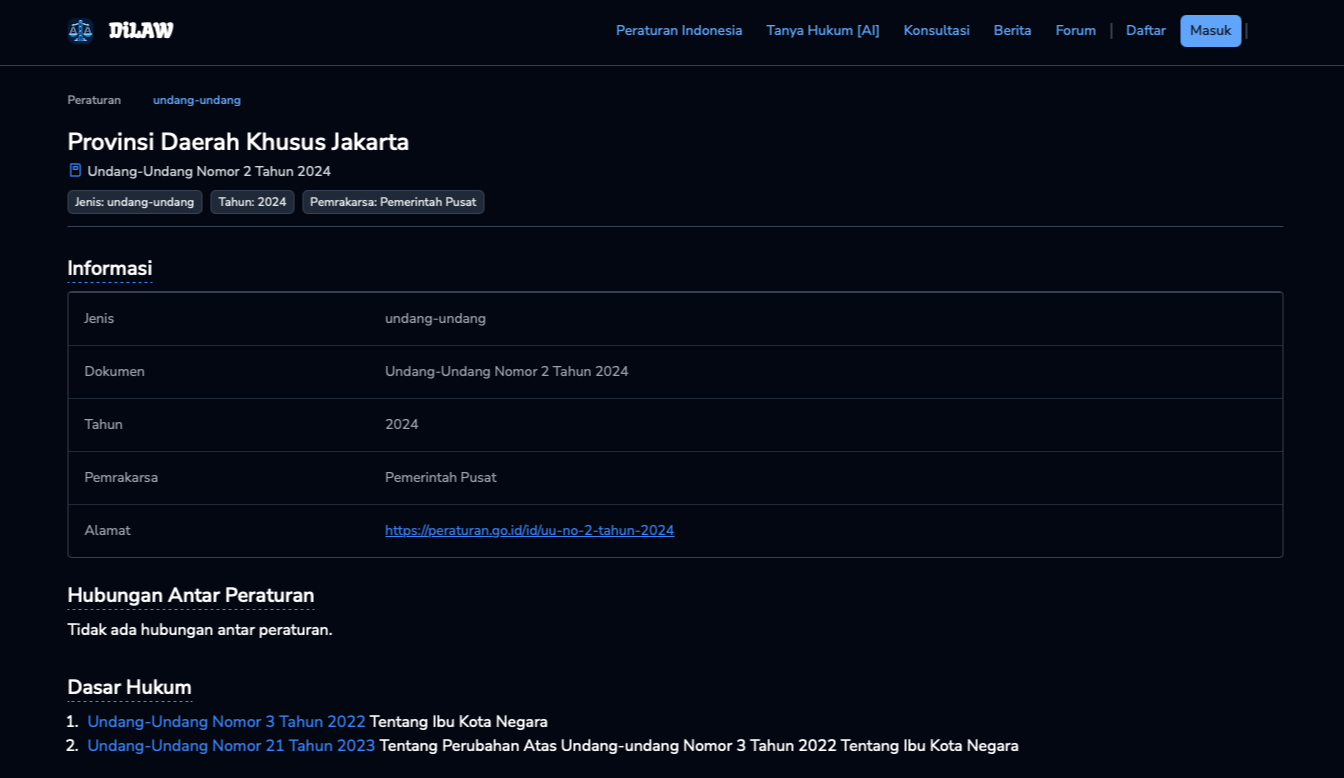Click the DiLAW scales-of-justice logo icon
The image size is (1344, 778).
(x=80, y=31)
